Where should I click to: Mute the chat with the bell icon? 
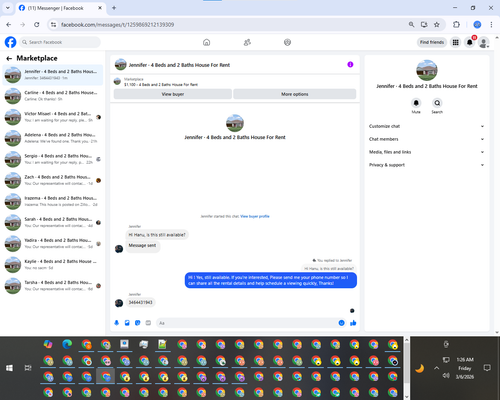click(x=416, y=103)
